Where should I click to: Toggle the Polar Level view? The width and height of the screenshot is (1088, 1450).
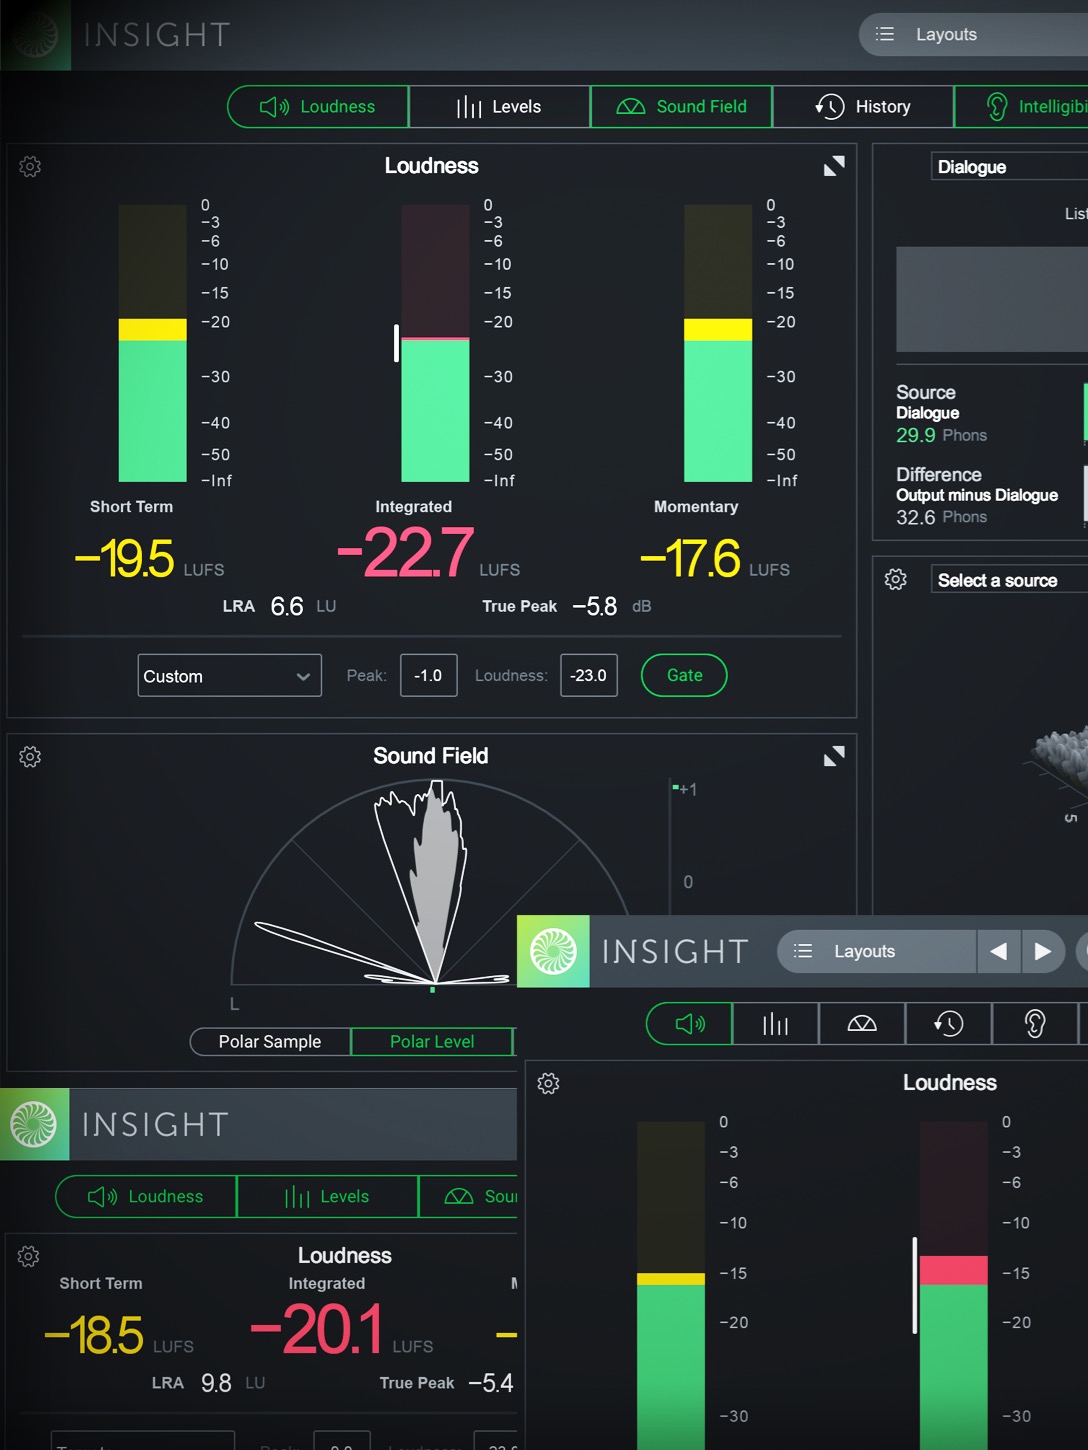[432, 1041]
